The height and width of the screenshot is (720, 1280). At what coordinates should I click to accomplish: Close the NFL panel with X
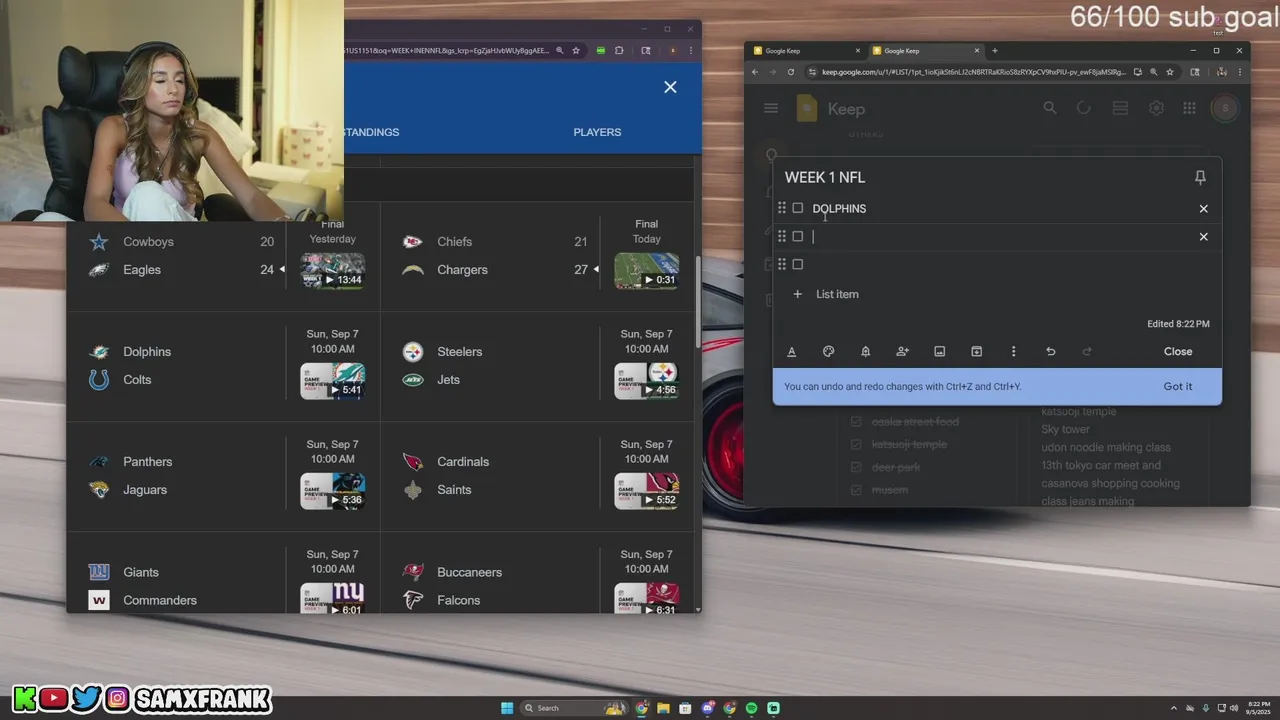(670, 87)
